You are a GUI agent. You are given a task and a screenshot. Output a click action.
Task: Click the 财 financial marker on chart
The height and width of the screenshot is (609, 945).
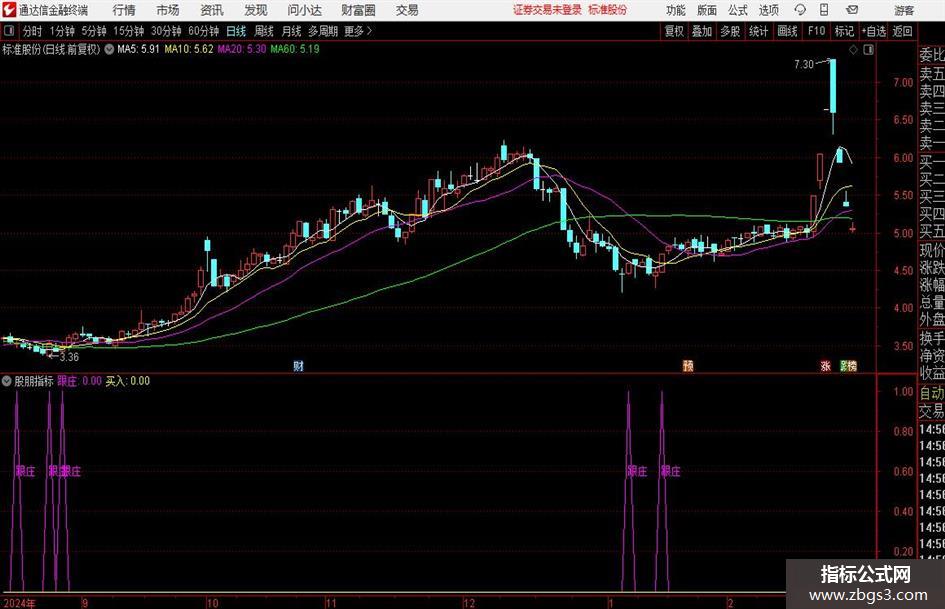click(298, 366)
